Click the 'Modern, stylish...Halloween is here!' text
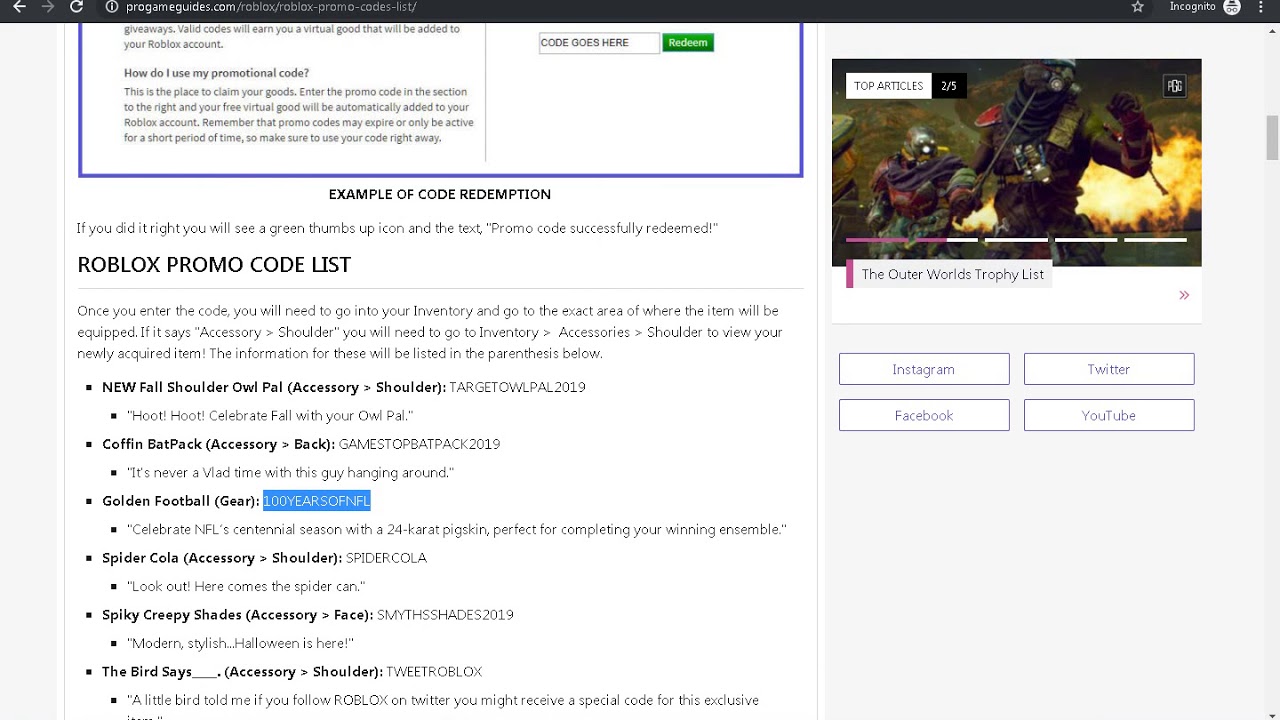Viewport: 1280px width, 720px height. (x=240, y=643)
